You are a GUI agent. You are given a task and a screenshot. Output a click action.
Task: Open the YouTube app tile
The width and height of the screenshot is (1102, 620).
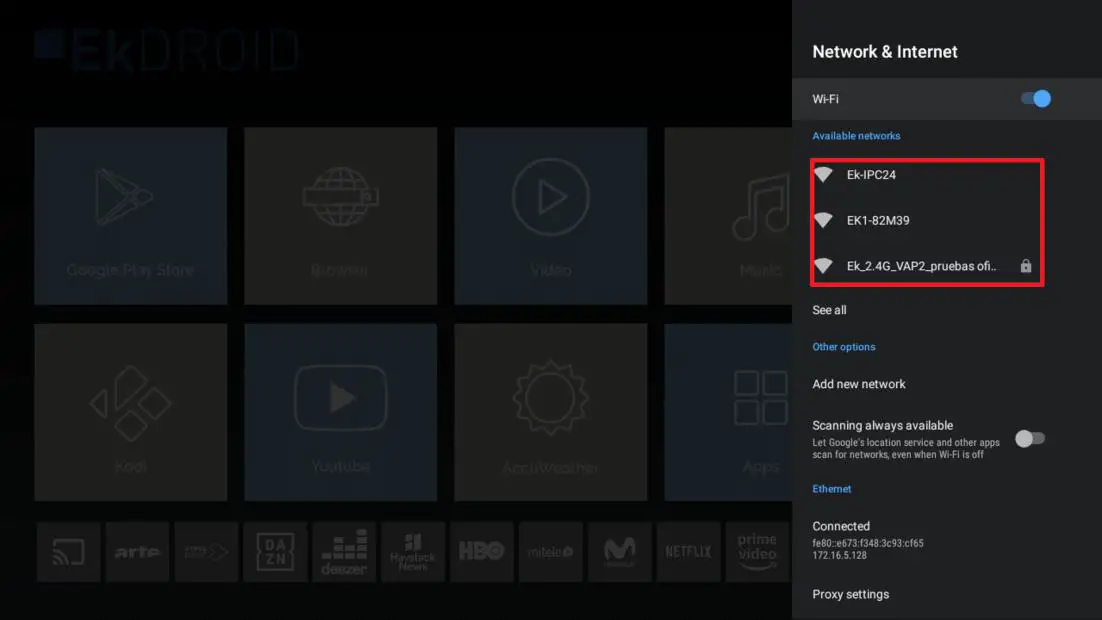coord(340,411)
